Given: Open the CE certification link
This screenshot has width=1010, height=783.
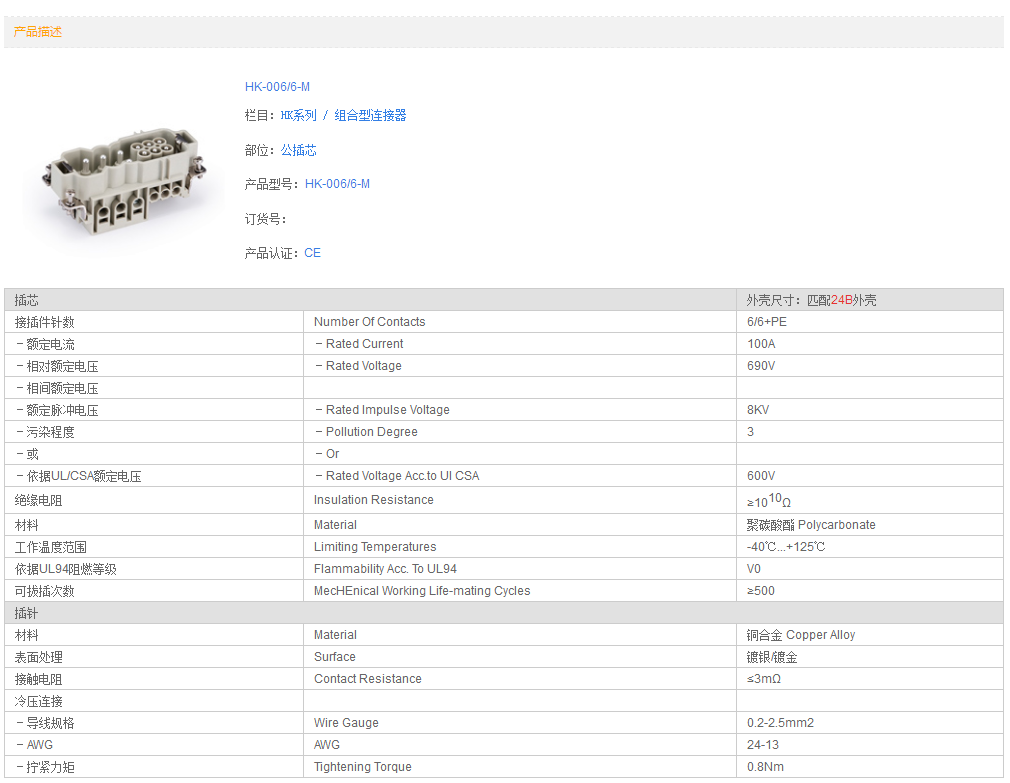Looking at the screenshot, I should pyautogui.click(x=312, y=253).
